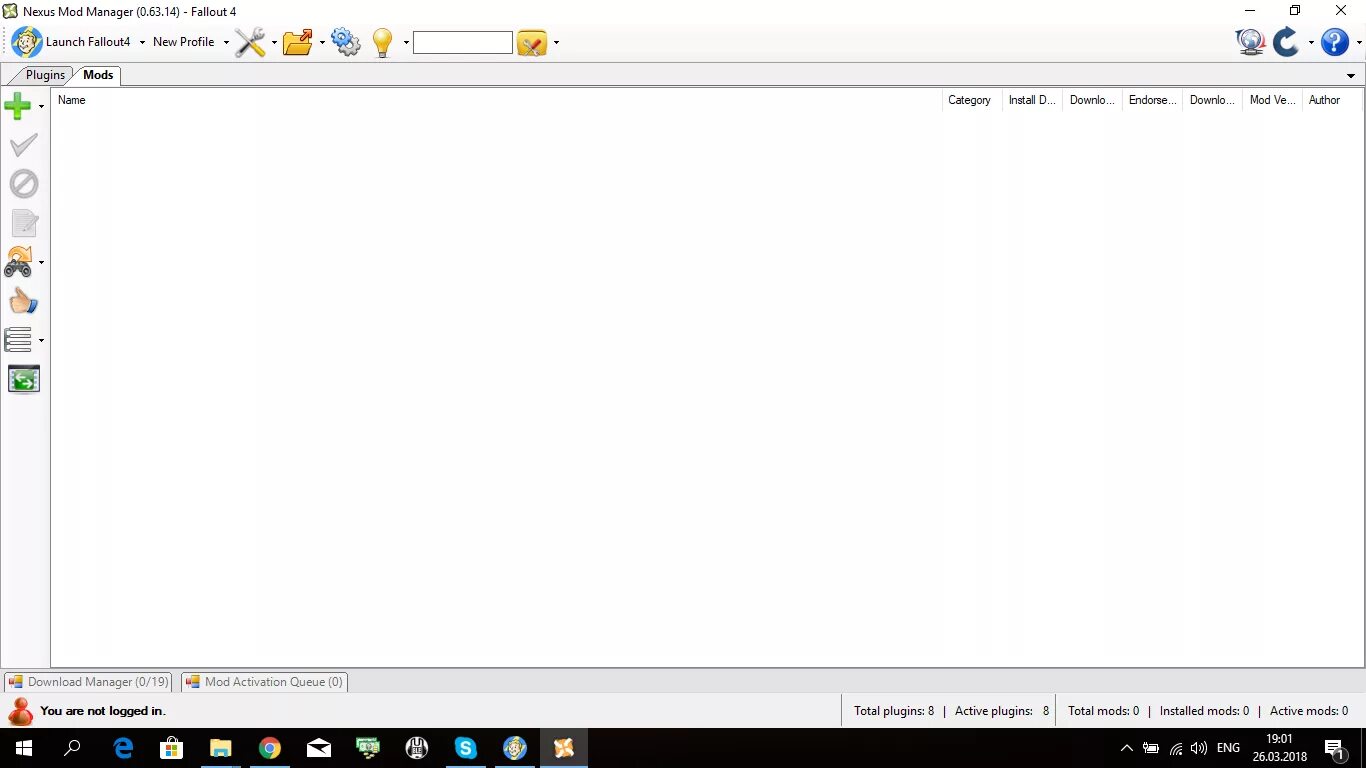Open Google Chrome from taskbar
Image resolution: width=1366 pixels, height=768 pixels.
point(270,748)
